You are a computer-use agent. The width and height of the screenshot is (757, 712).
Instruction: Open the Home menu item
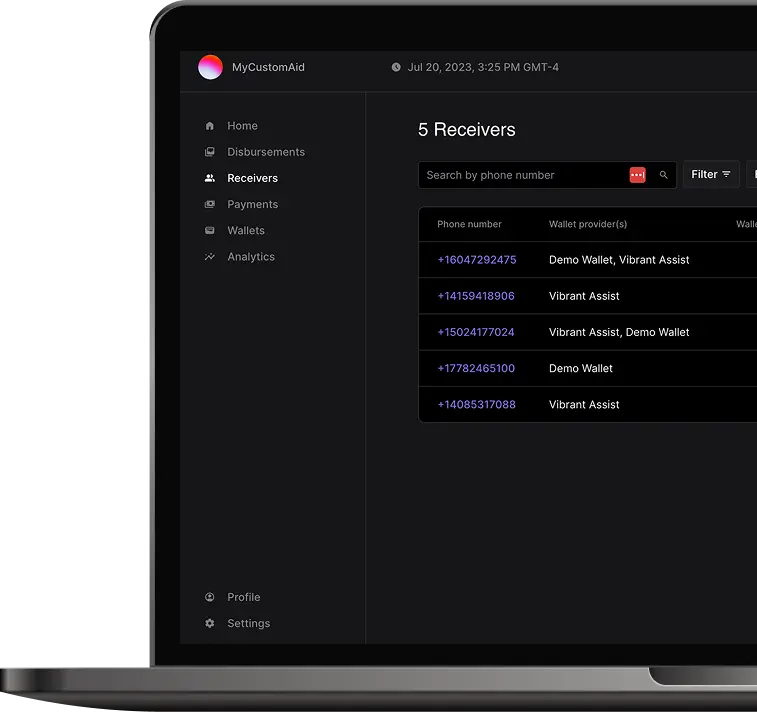click(x=242, y=126)
